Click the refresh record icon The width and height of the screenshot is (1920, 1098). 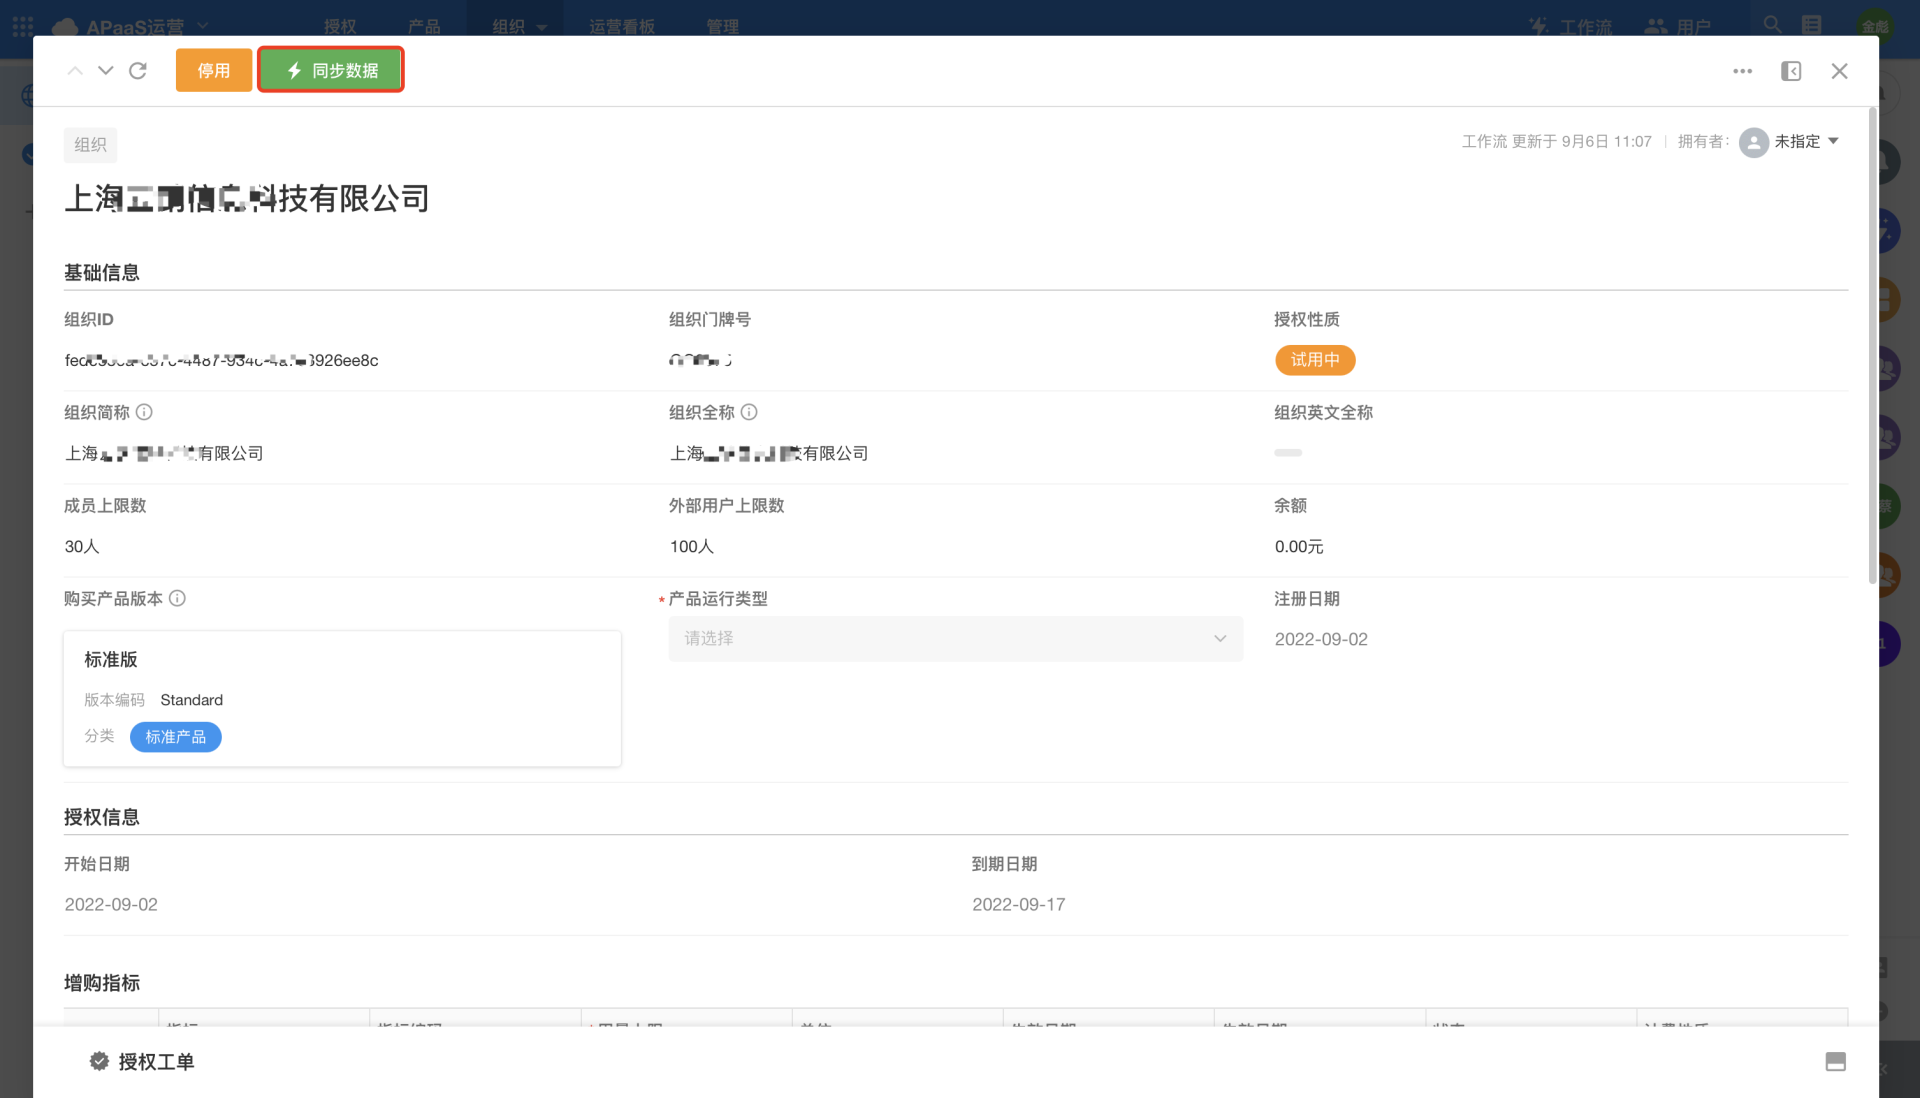pyautogui.click(x=138, y=71)
